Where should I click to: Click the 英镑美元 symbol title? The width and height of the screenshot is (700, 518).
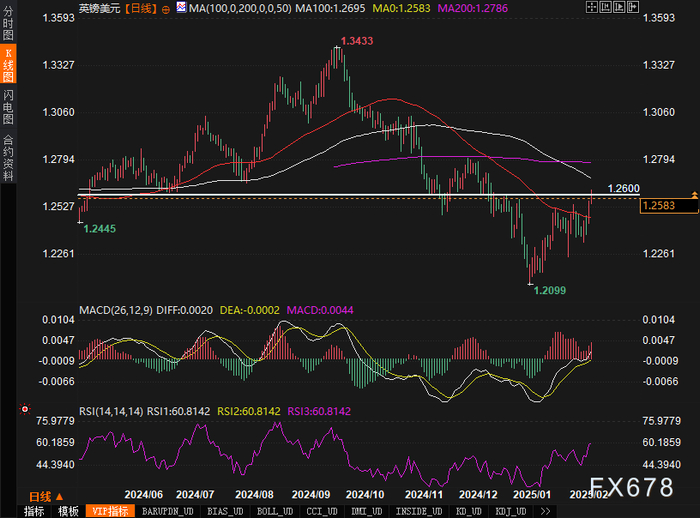pyautogui.click(x=100, y=8)
